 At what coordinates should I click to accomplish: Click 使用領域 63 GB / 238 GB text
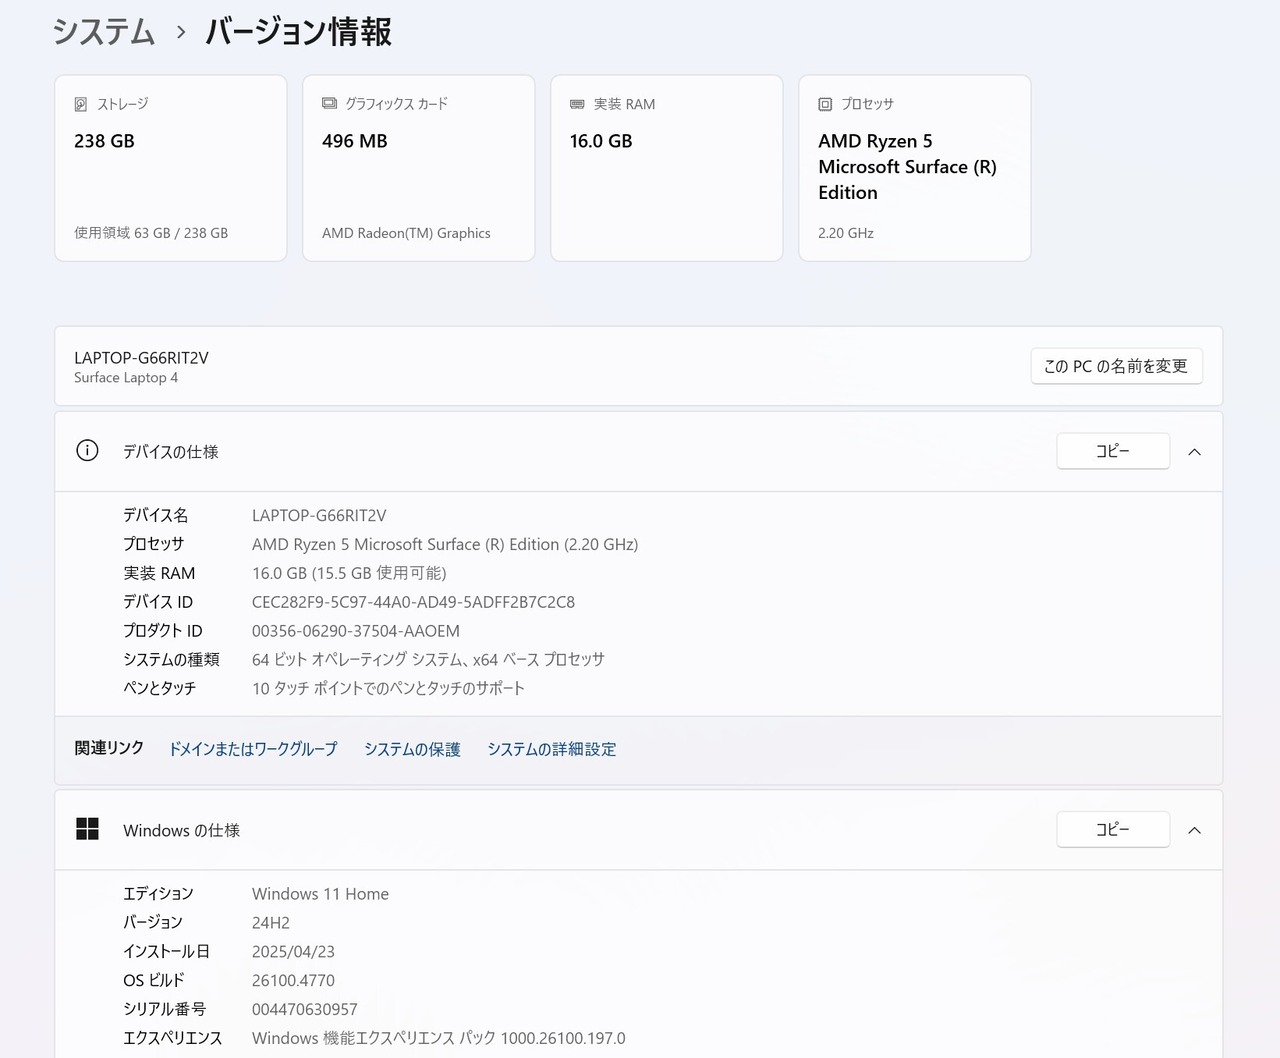[151, 233]
